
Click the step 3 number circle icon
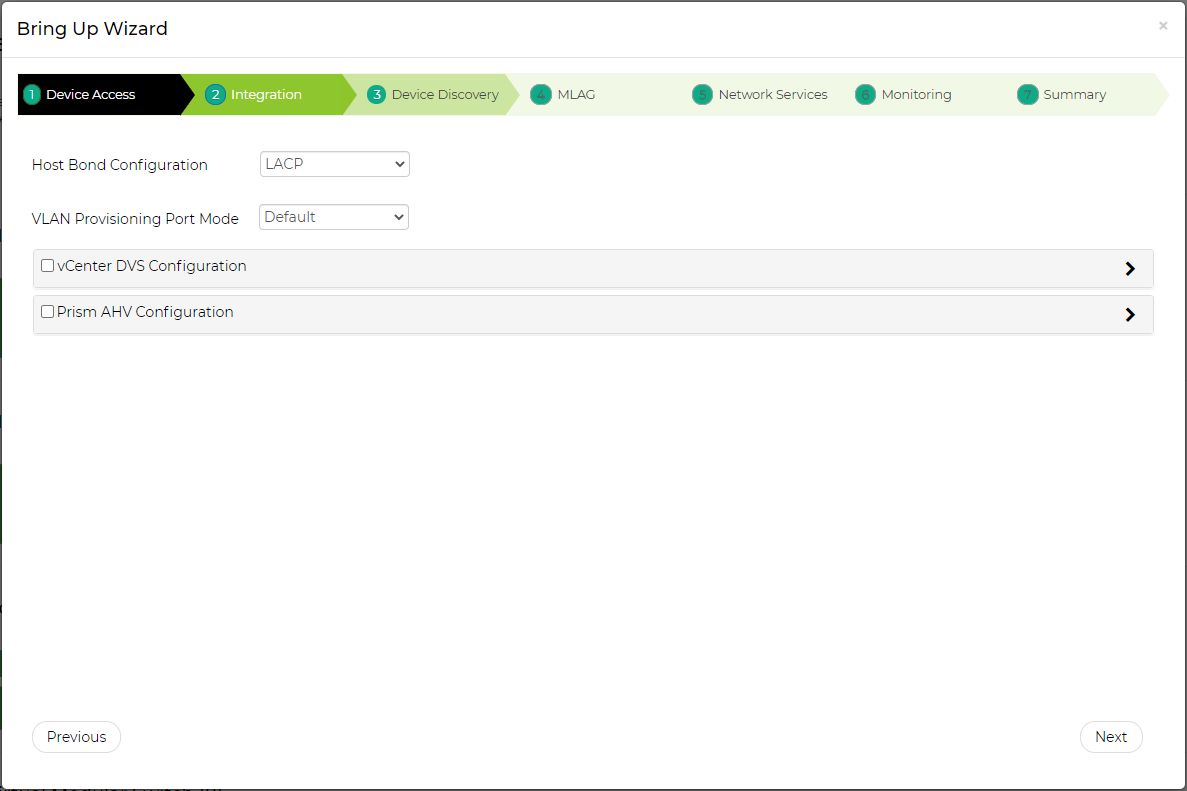pos(376,95)
